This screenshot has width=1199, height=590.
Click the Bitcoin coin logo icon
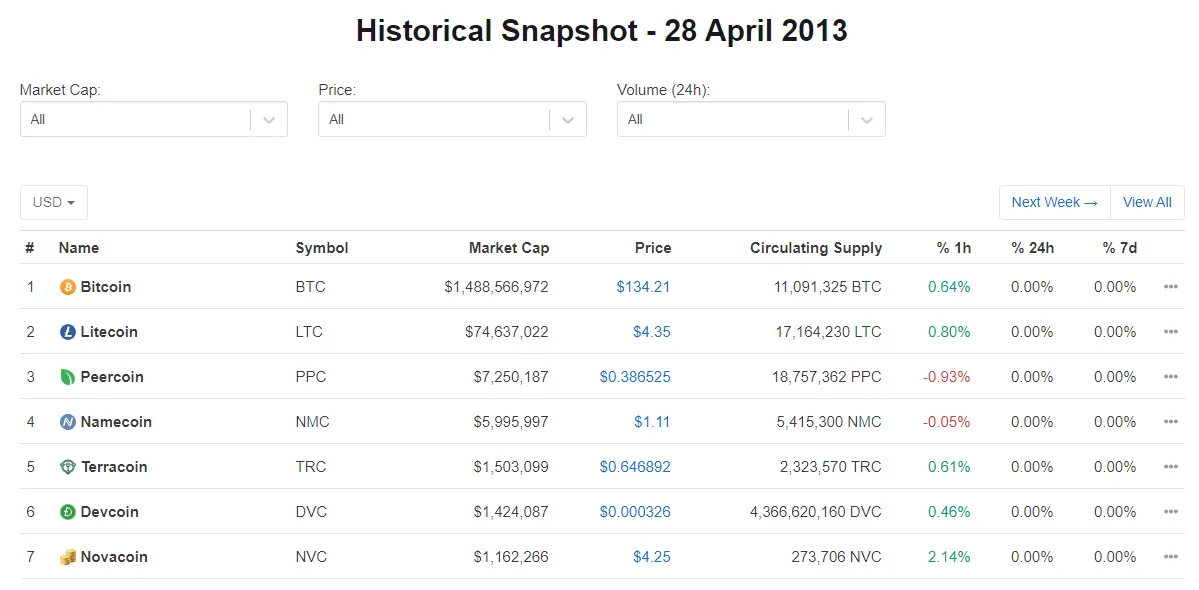pyautogui.click(x=67, y=287)
